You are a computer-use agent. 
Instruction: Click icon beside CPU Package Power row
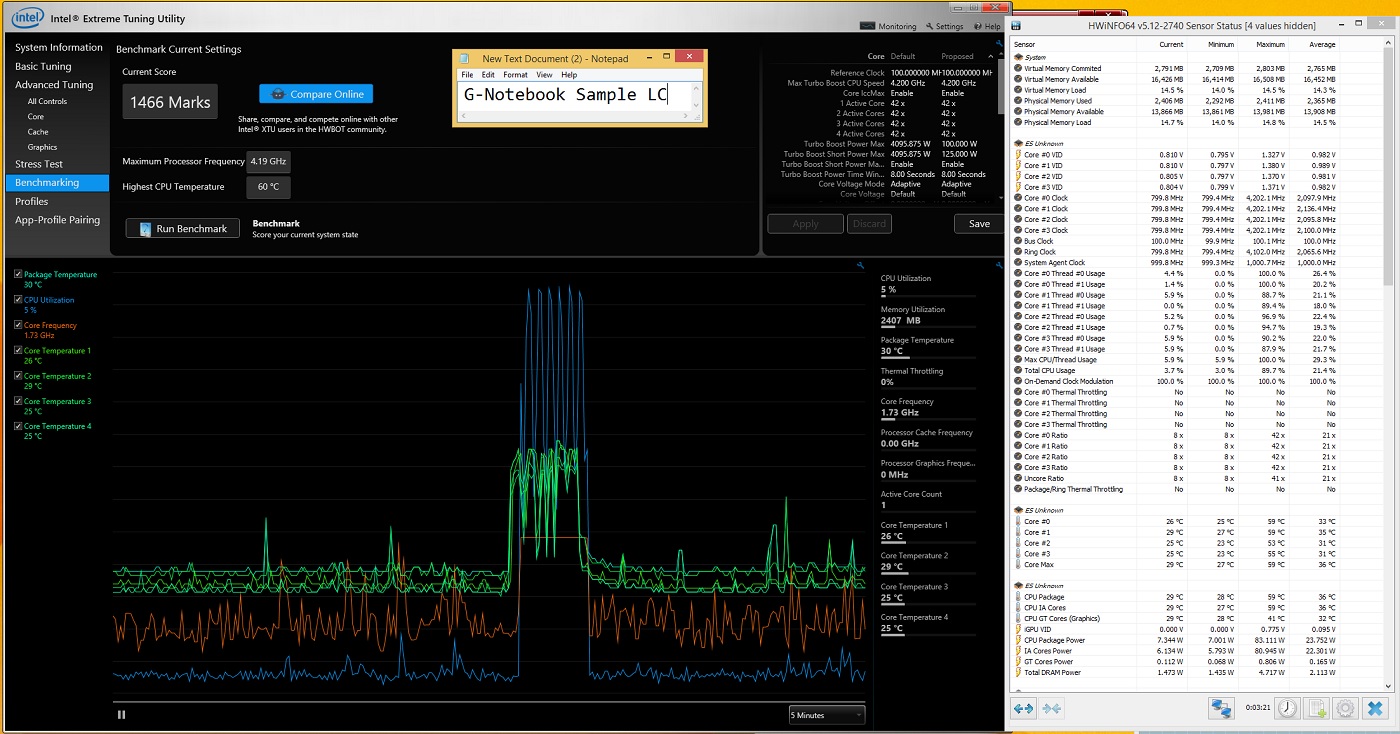[1018, 640]
